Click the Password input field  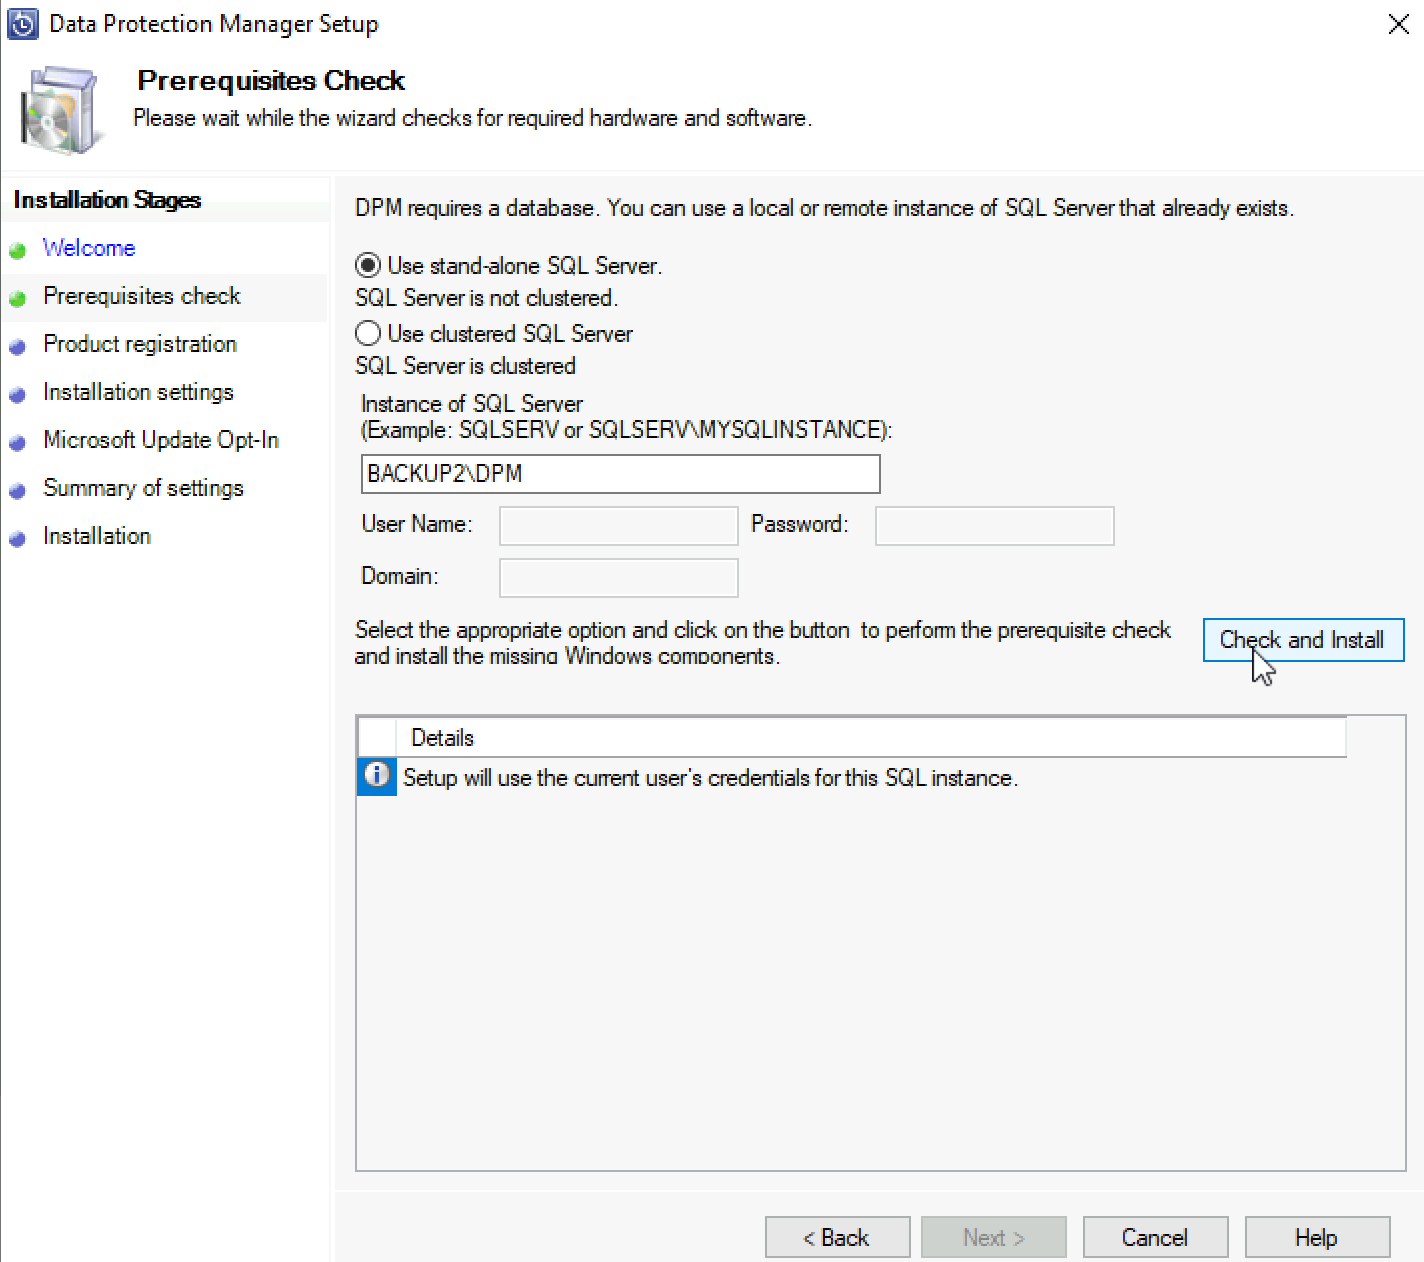point(994,526)
